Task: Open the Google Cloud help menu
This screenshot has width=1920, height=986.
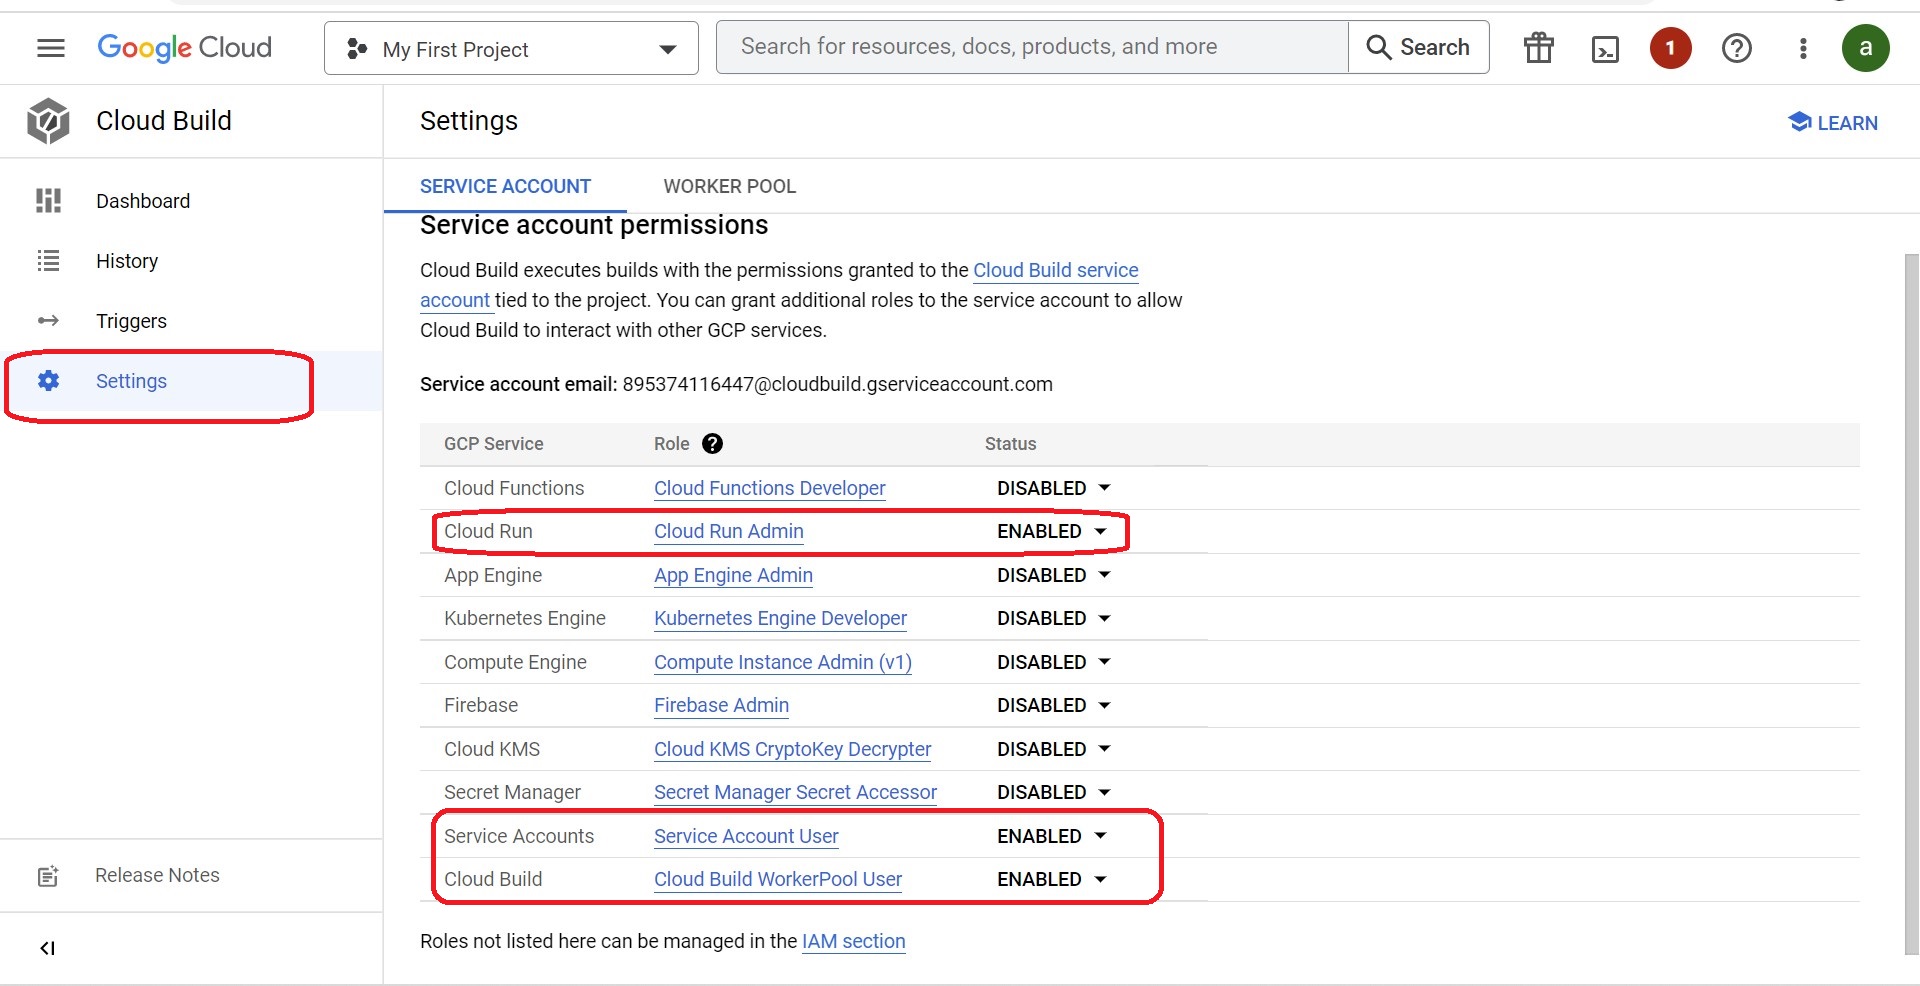Action: [1737, 47]
